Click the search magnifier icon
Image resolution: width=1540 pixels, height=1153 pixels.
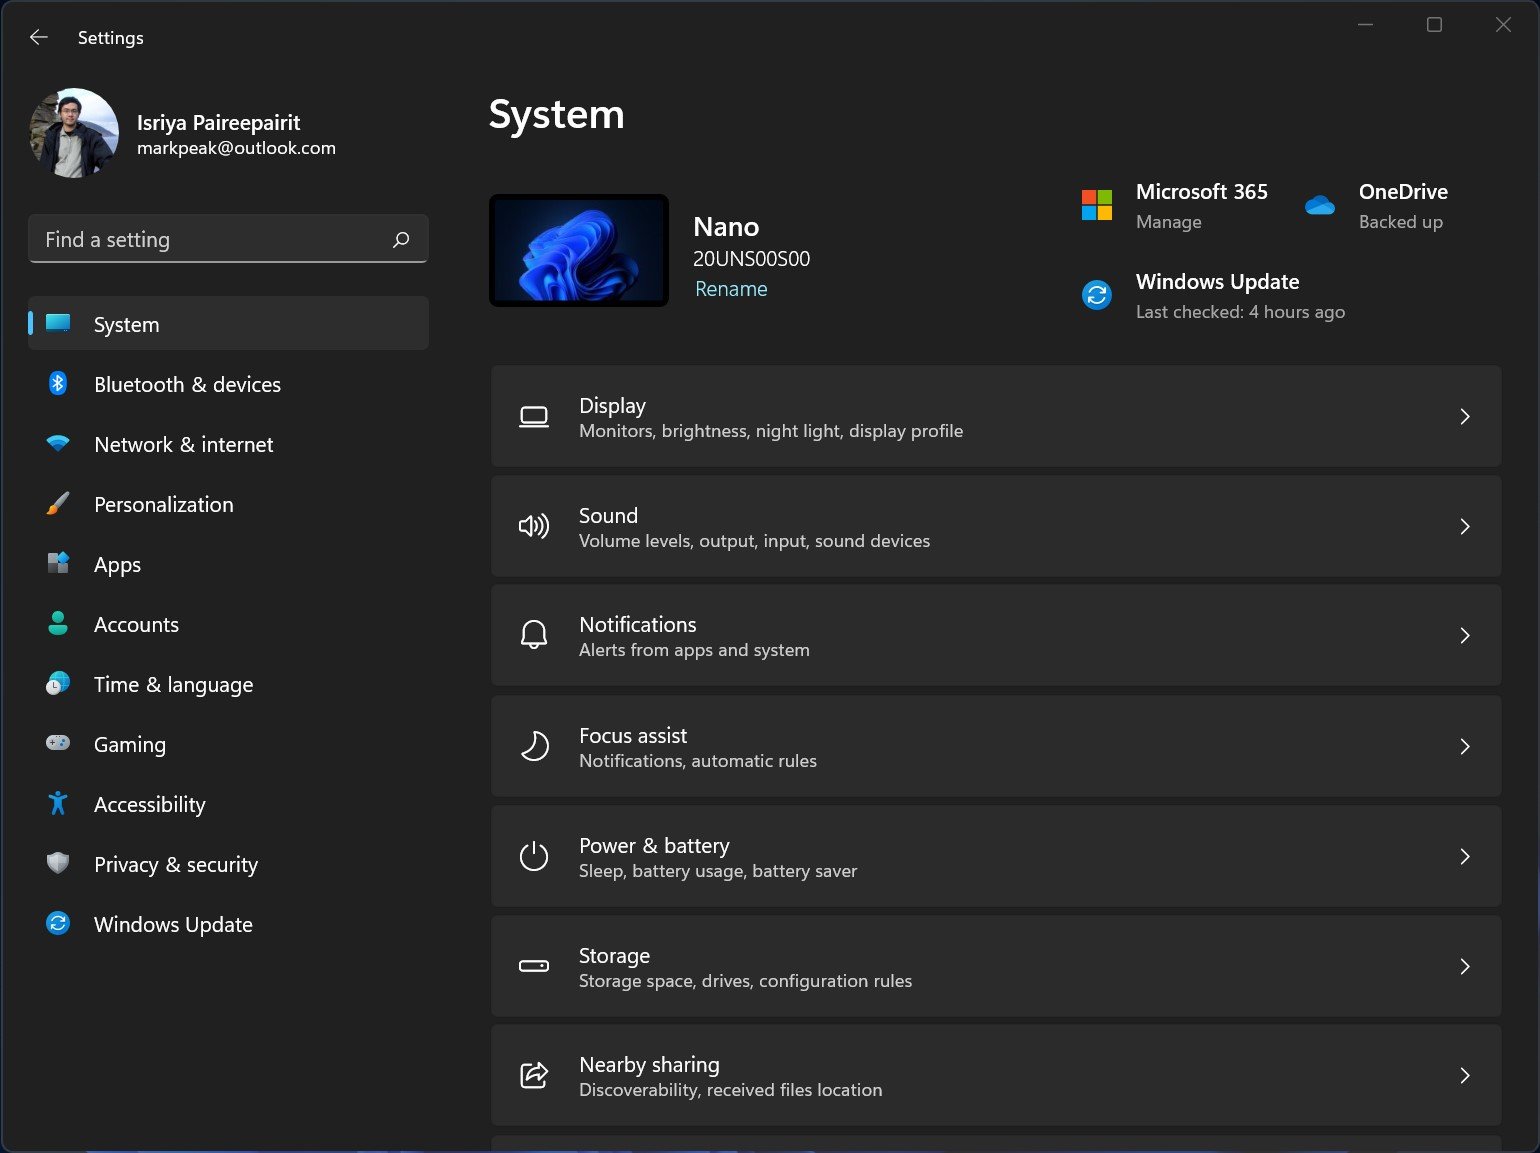pos(401,240)
